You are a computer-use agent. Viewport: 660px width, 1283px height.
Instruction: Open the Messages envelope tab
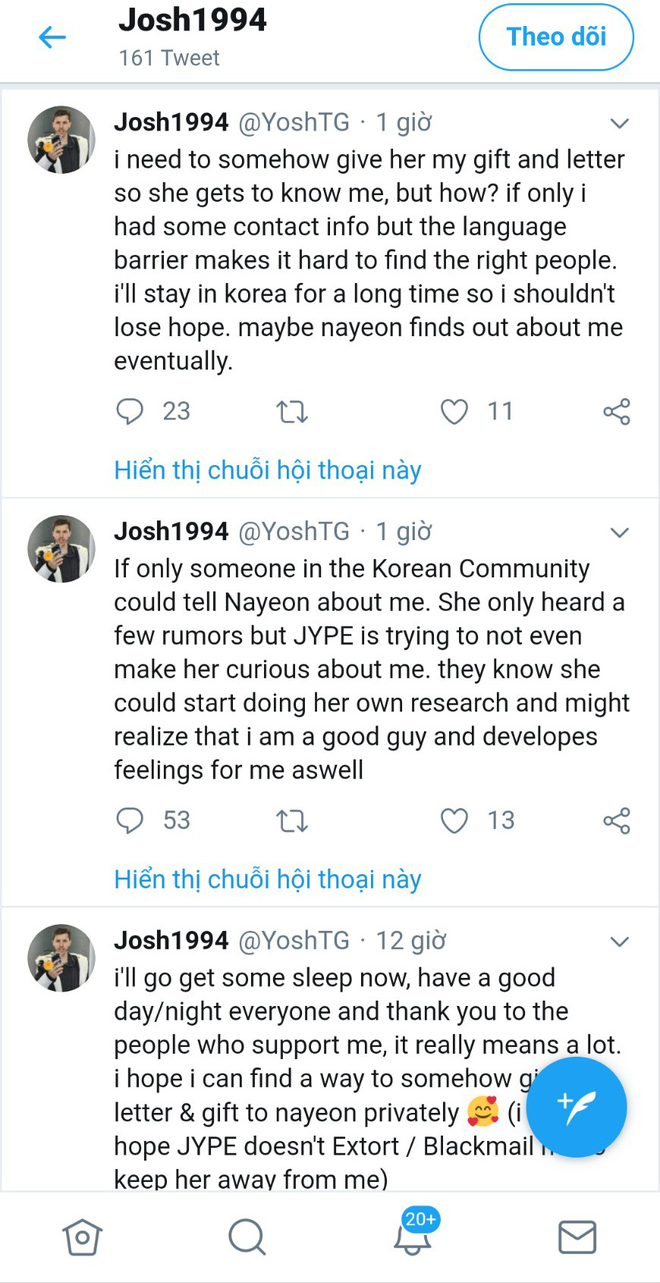point(577,1237)
